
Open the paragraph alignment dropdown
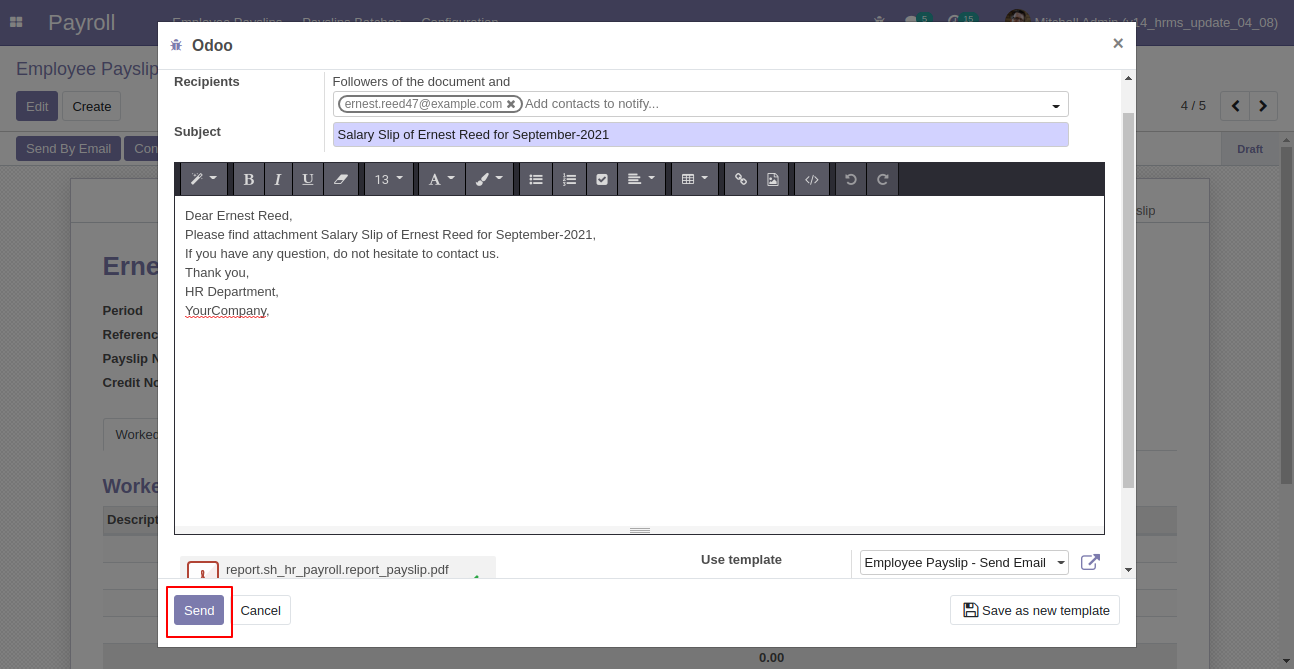(x=641, y=179)
